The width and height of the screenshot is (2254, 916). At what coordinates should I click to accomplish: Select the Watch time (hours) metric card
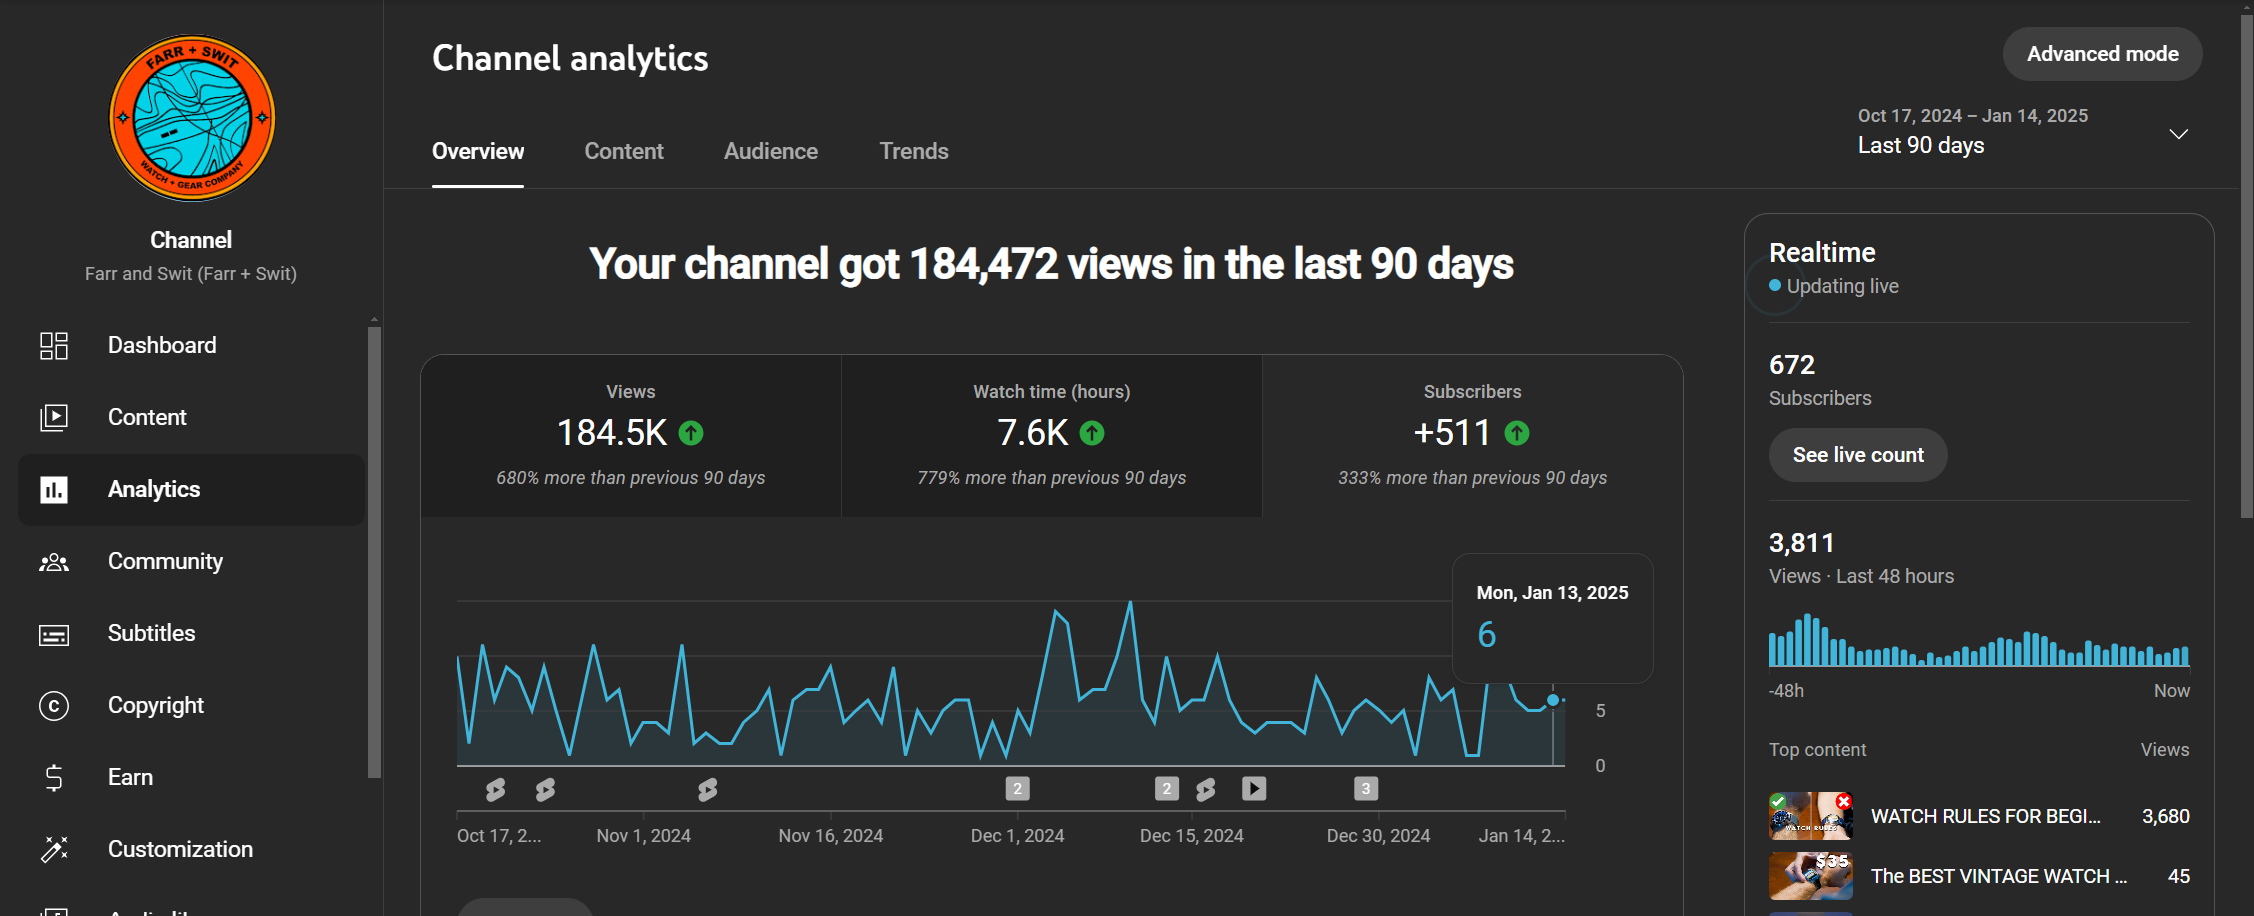click(x=1052, y=436)
